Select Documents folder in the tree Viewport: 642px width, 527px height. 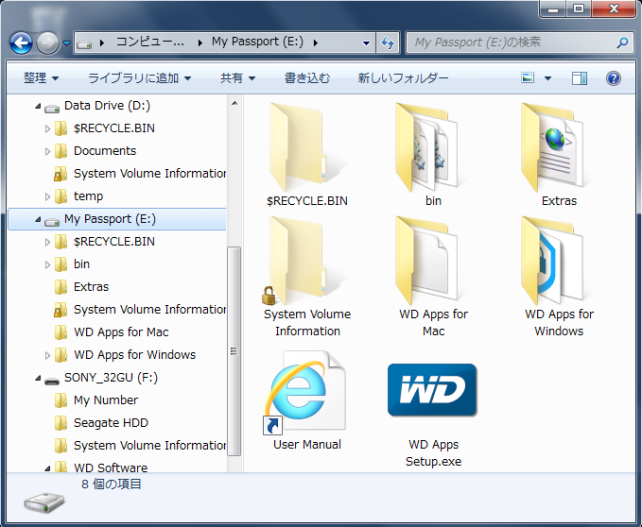[105, 151]
